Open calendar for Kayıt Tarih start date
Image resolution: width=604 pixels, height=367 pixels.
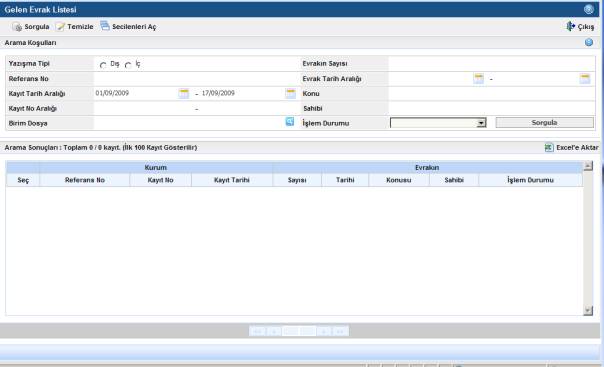pos(184,93)
